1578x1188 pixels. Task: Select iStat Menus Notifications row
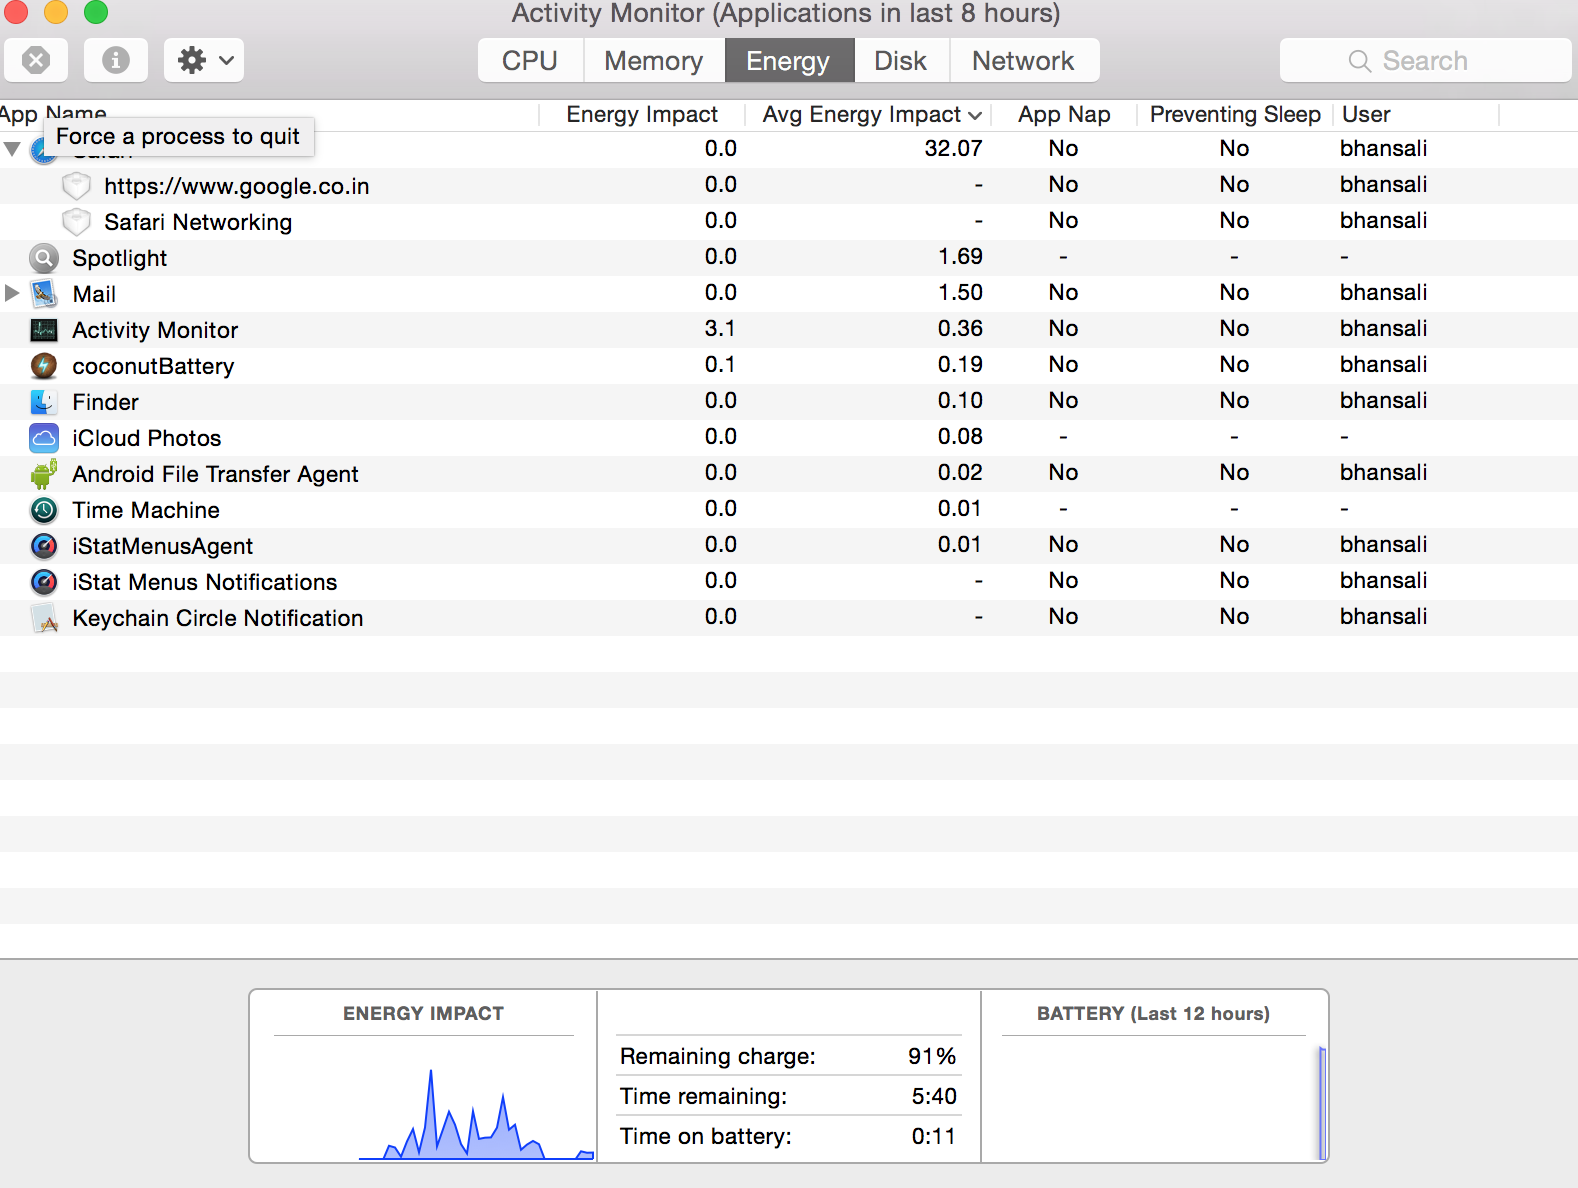coord(789,582)
